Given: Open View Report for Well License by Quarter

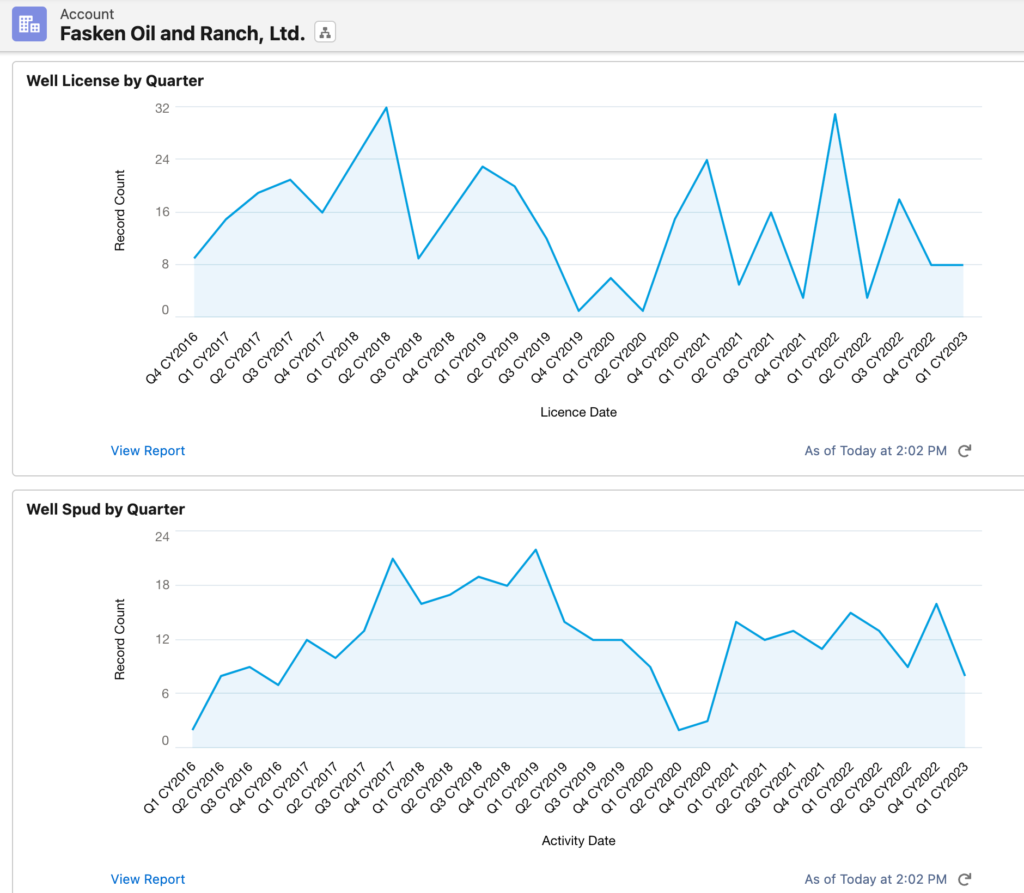Looking at the screenshot, I should (147, 451).
